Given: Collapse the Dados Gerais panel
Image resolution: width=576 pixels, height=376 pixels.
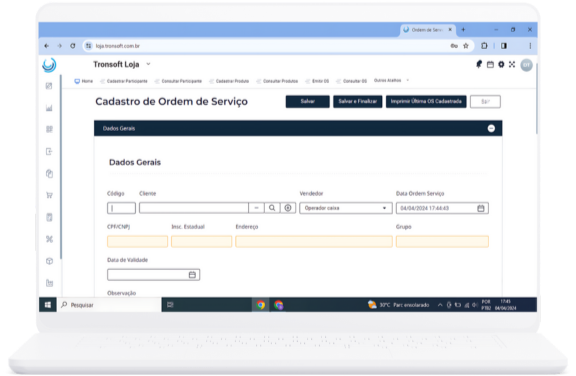Looking at the screenshot, I should 491,129.
